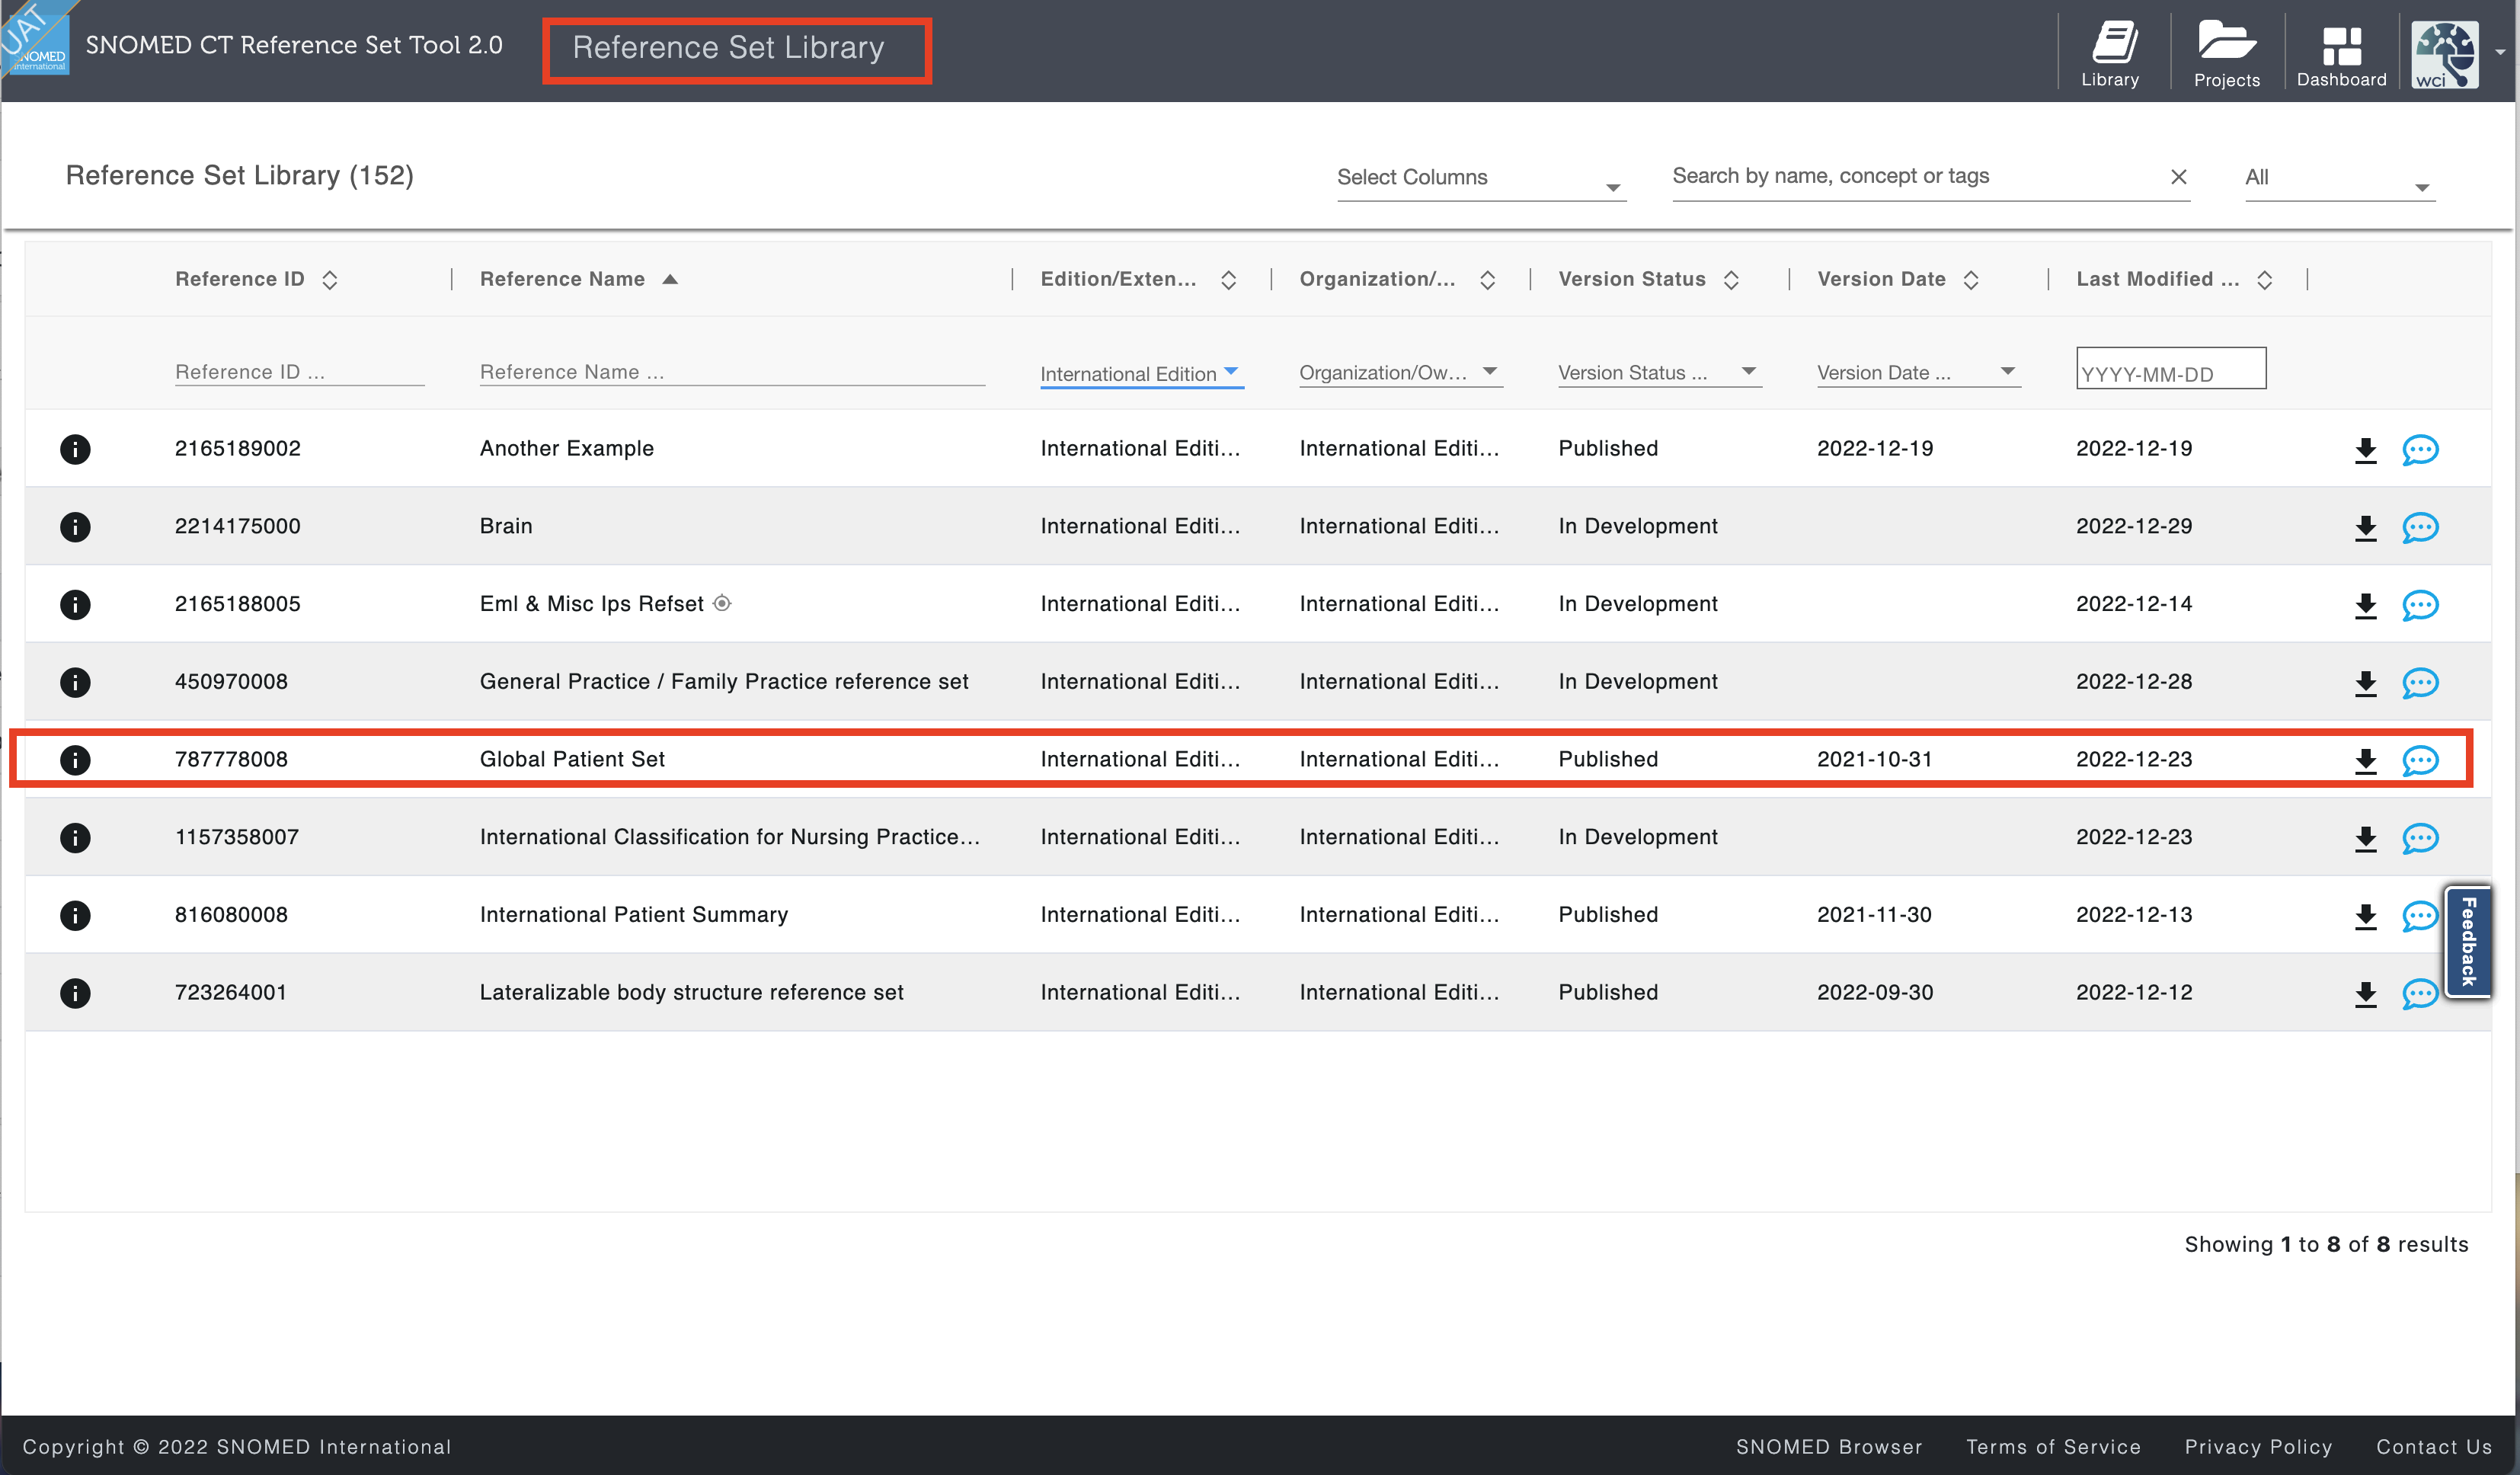Screen dimensions: 2520x1475
Task: Open Contact Us link
Action: coord(2434,1446)
